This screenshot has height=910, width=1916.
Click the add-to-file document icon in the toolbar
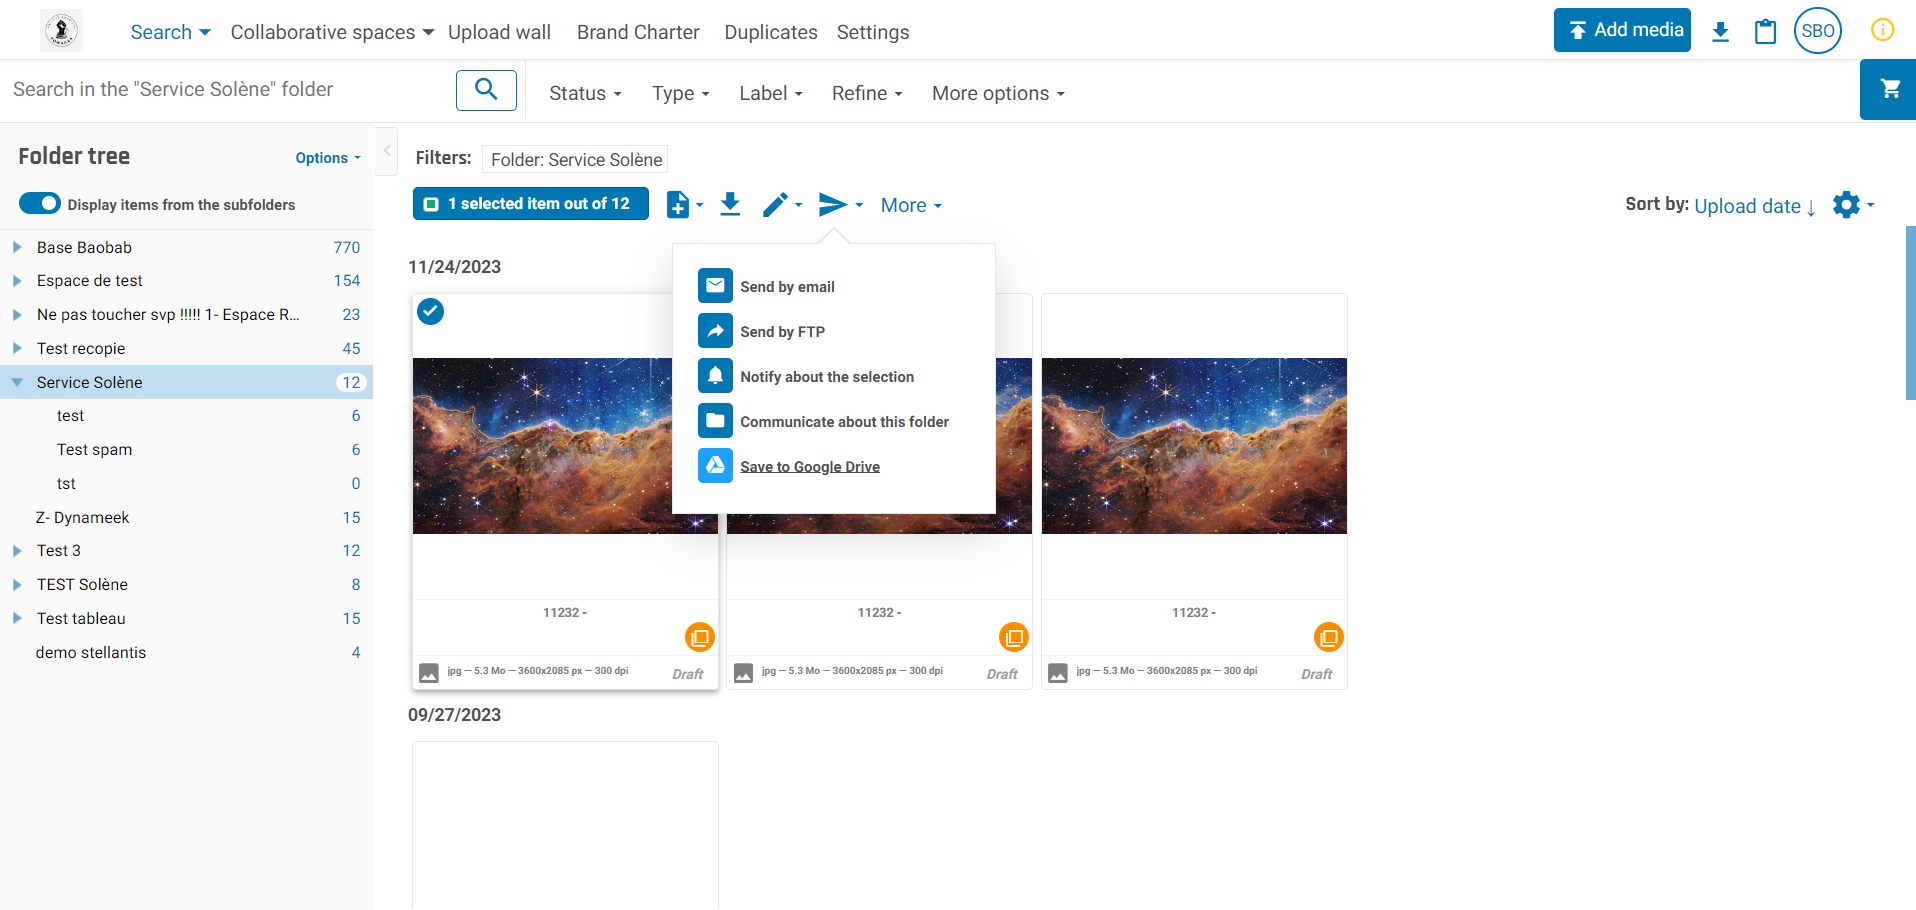pos(678,204)
